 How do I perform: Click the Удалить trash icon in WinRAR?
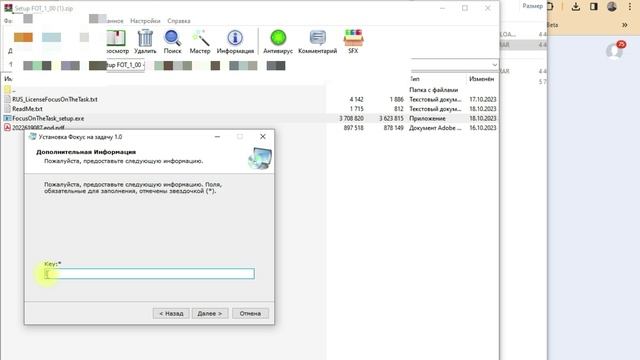pyautogui.click(x=145, y=41)
